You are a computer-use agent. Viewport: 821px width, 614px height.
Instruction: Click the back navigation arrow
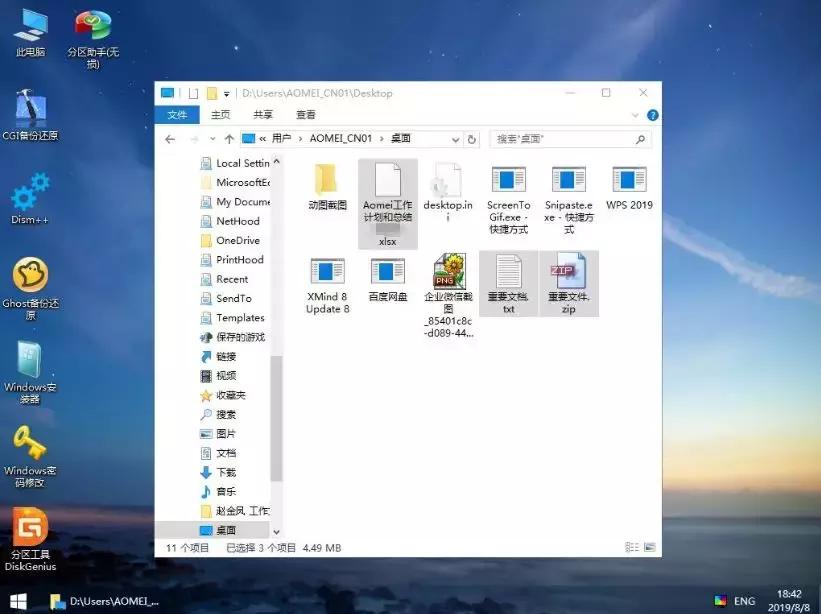coord(170,139)
